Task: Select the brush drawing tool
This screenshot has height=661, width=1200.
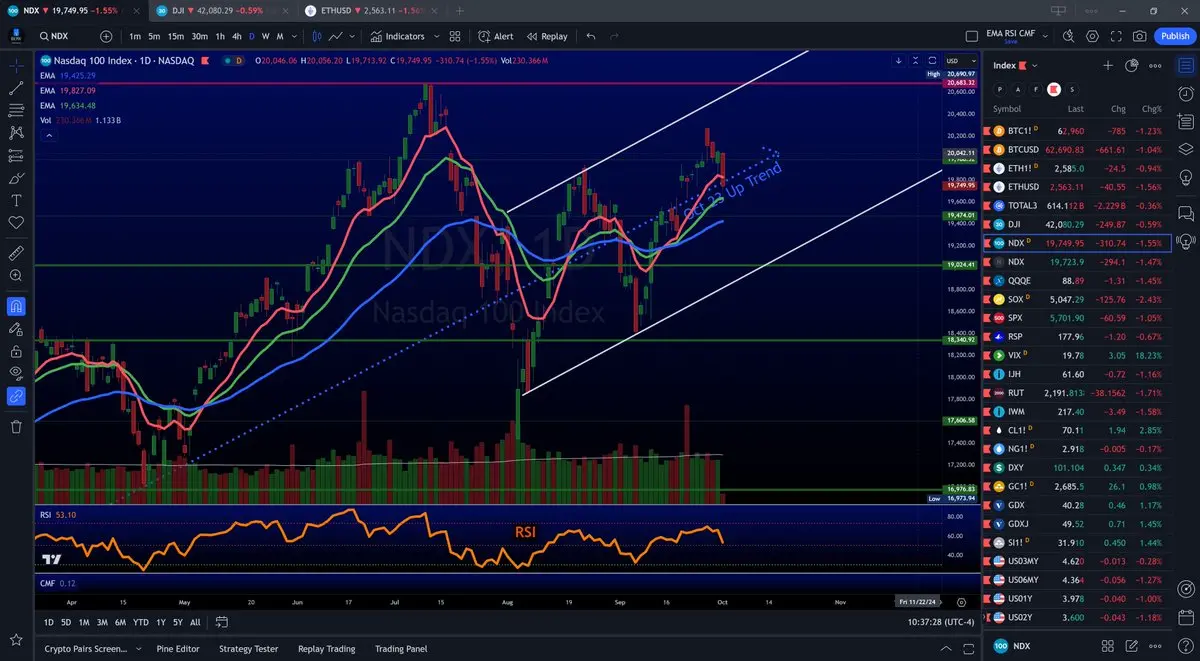Action: pos(16,178)
